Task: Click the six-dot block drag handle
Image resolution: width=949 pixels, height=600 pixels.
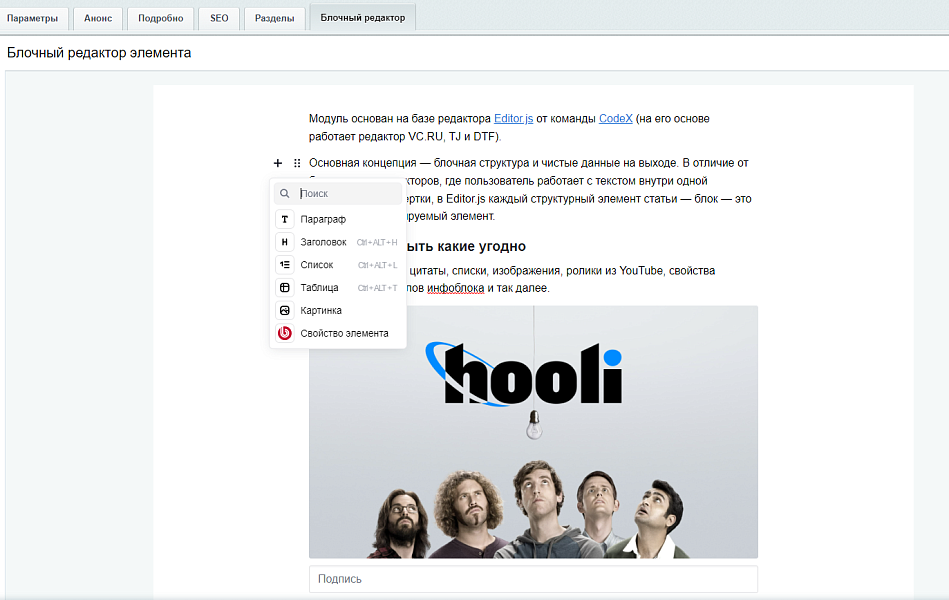Action: point(297,163)
